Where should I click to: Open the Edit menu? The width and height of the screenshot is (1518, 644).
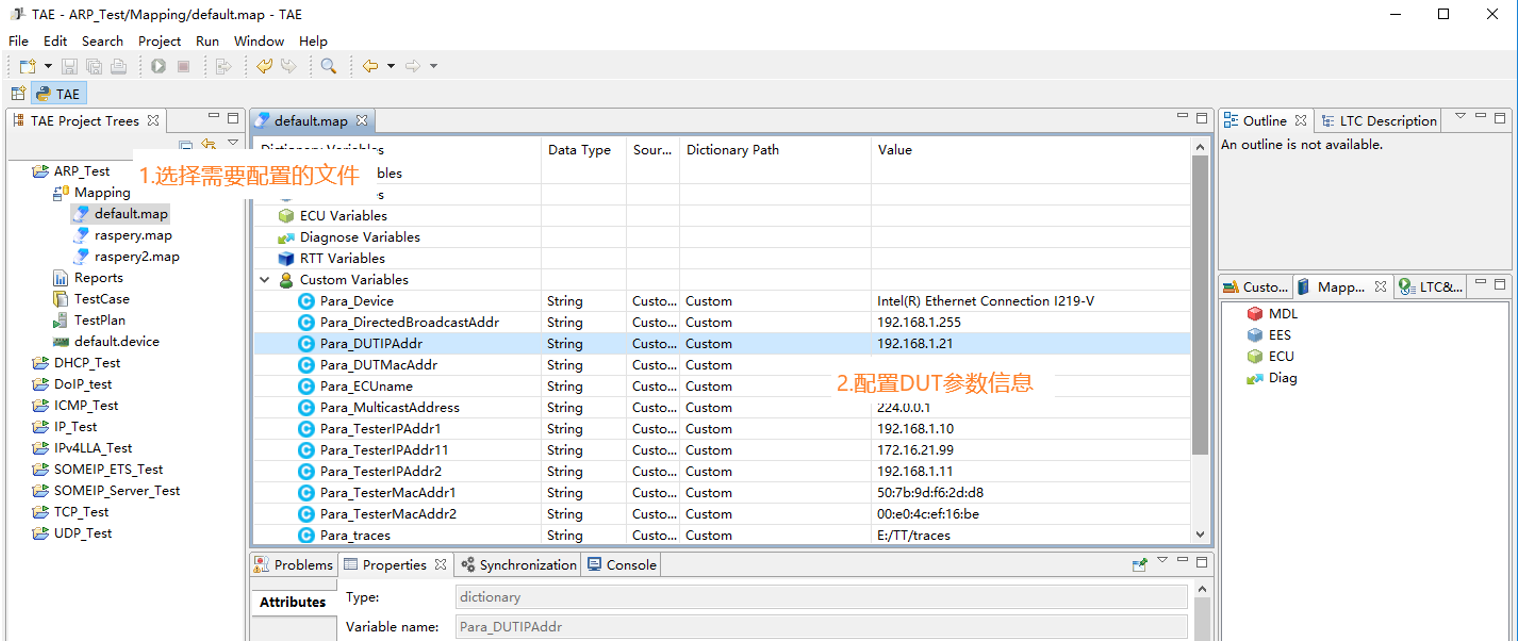pyautogui.click(x=55, y=41)
